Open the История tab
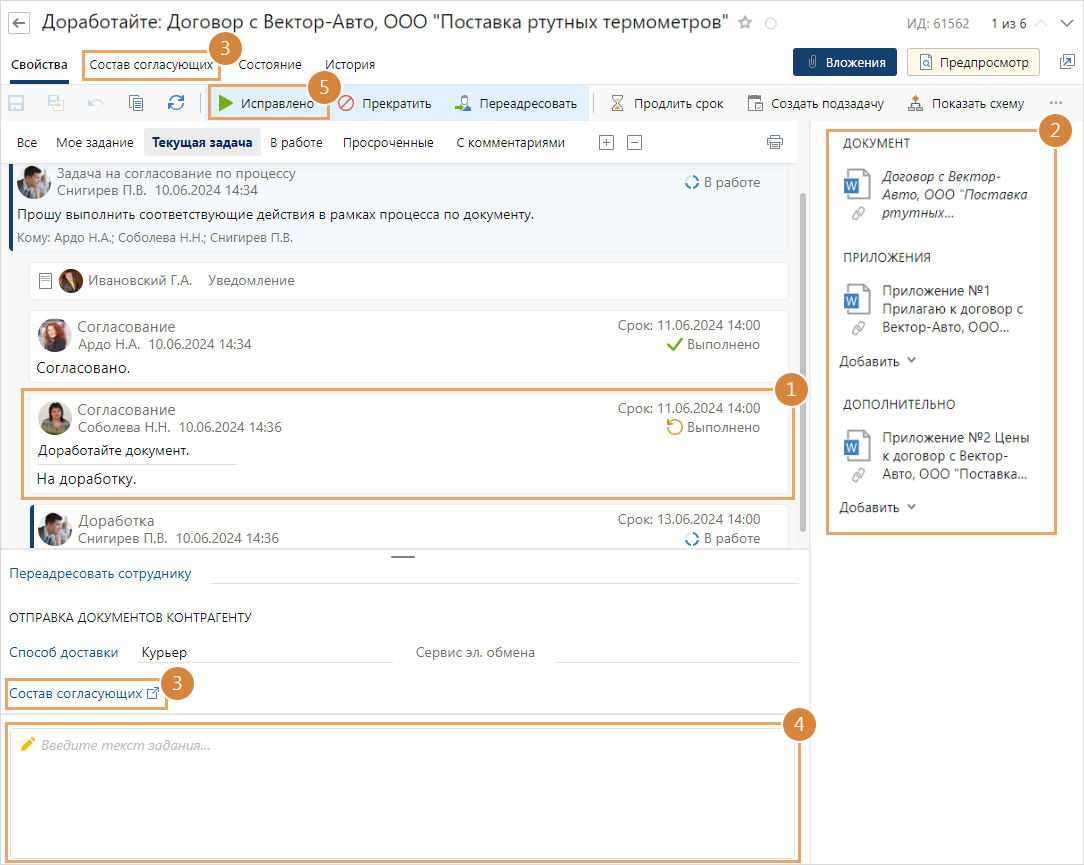The width and height of the screenshot is (1084, 865). pos(350,64)
